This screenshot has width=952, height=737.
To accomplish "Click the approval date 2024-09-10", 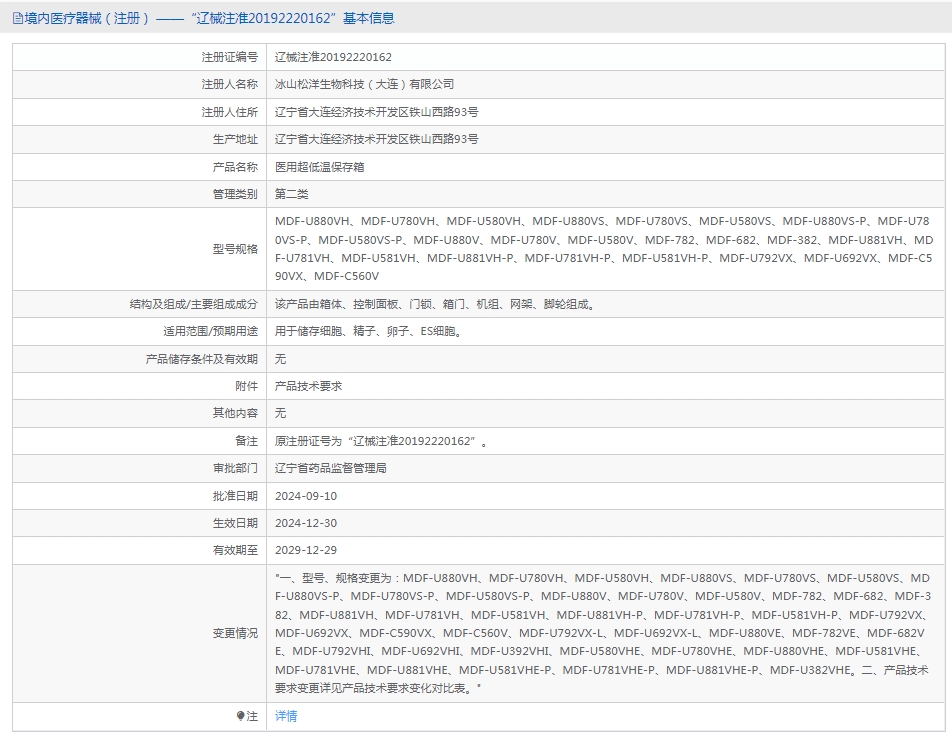I will click(306, 496).
